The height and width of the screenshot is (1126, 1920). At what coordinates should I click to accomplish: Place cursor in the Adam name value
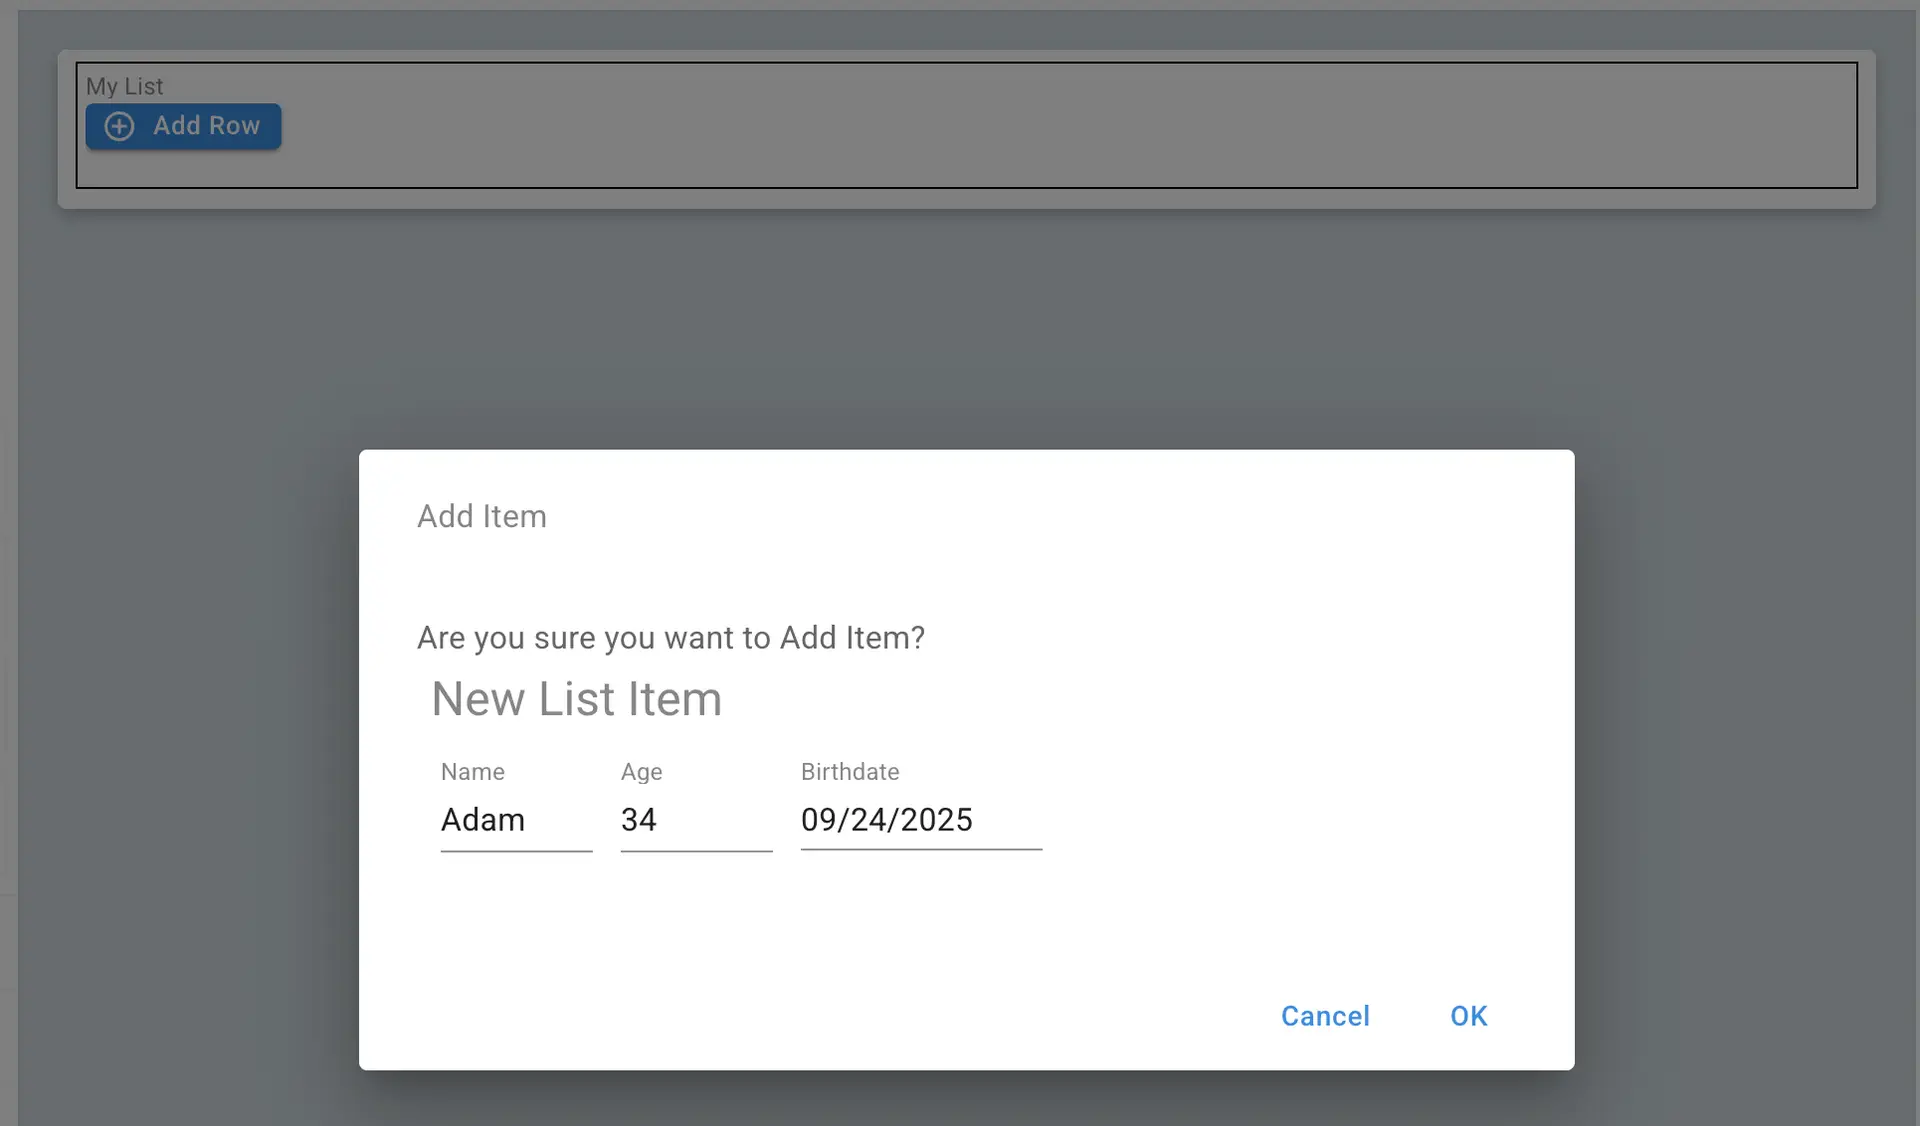coord(483,820)
